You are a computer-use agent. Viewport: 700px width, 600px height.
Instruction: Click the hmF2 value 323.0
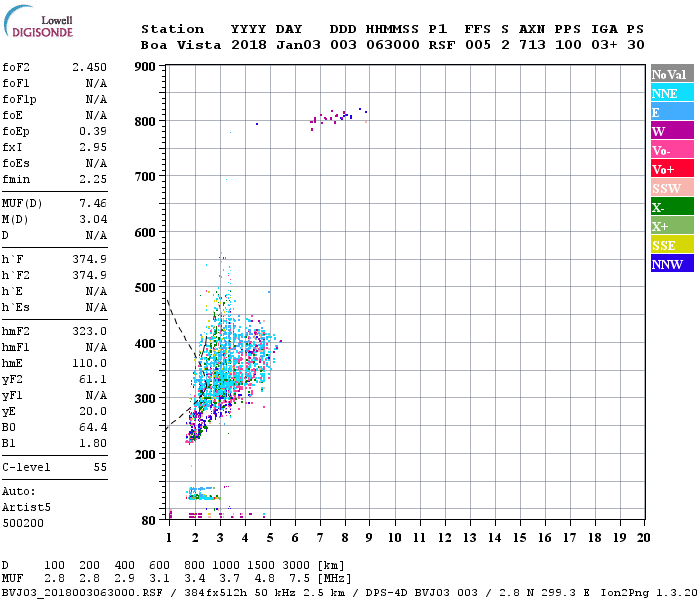coord(89,331)
